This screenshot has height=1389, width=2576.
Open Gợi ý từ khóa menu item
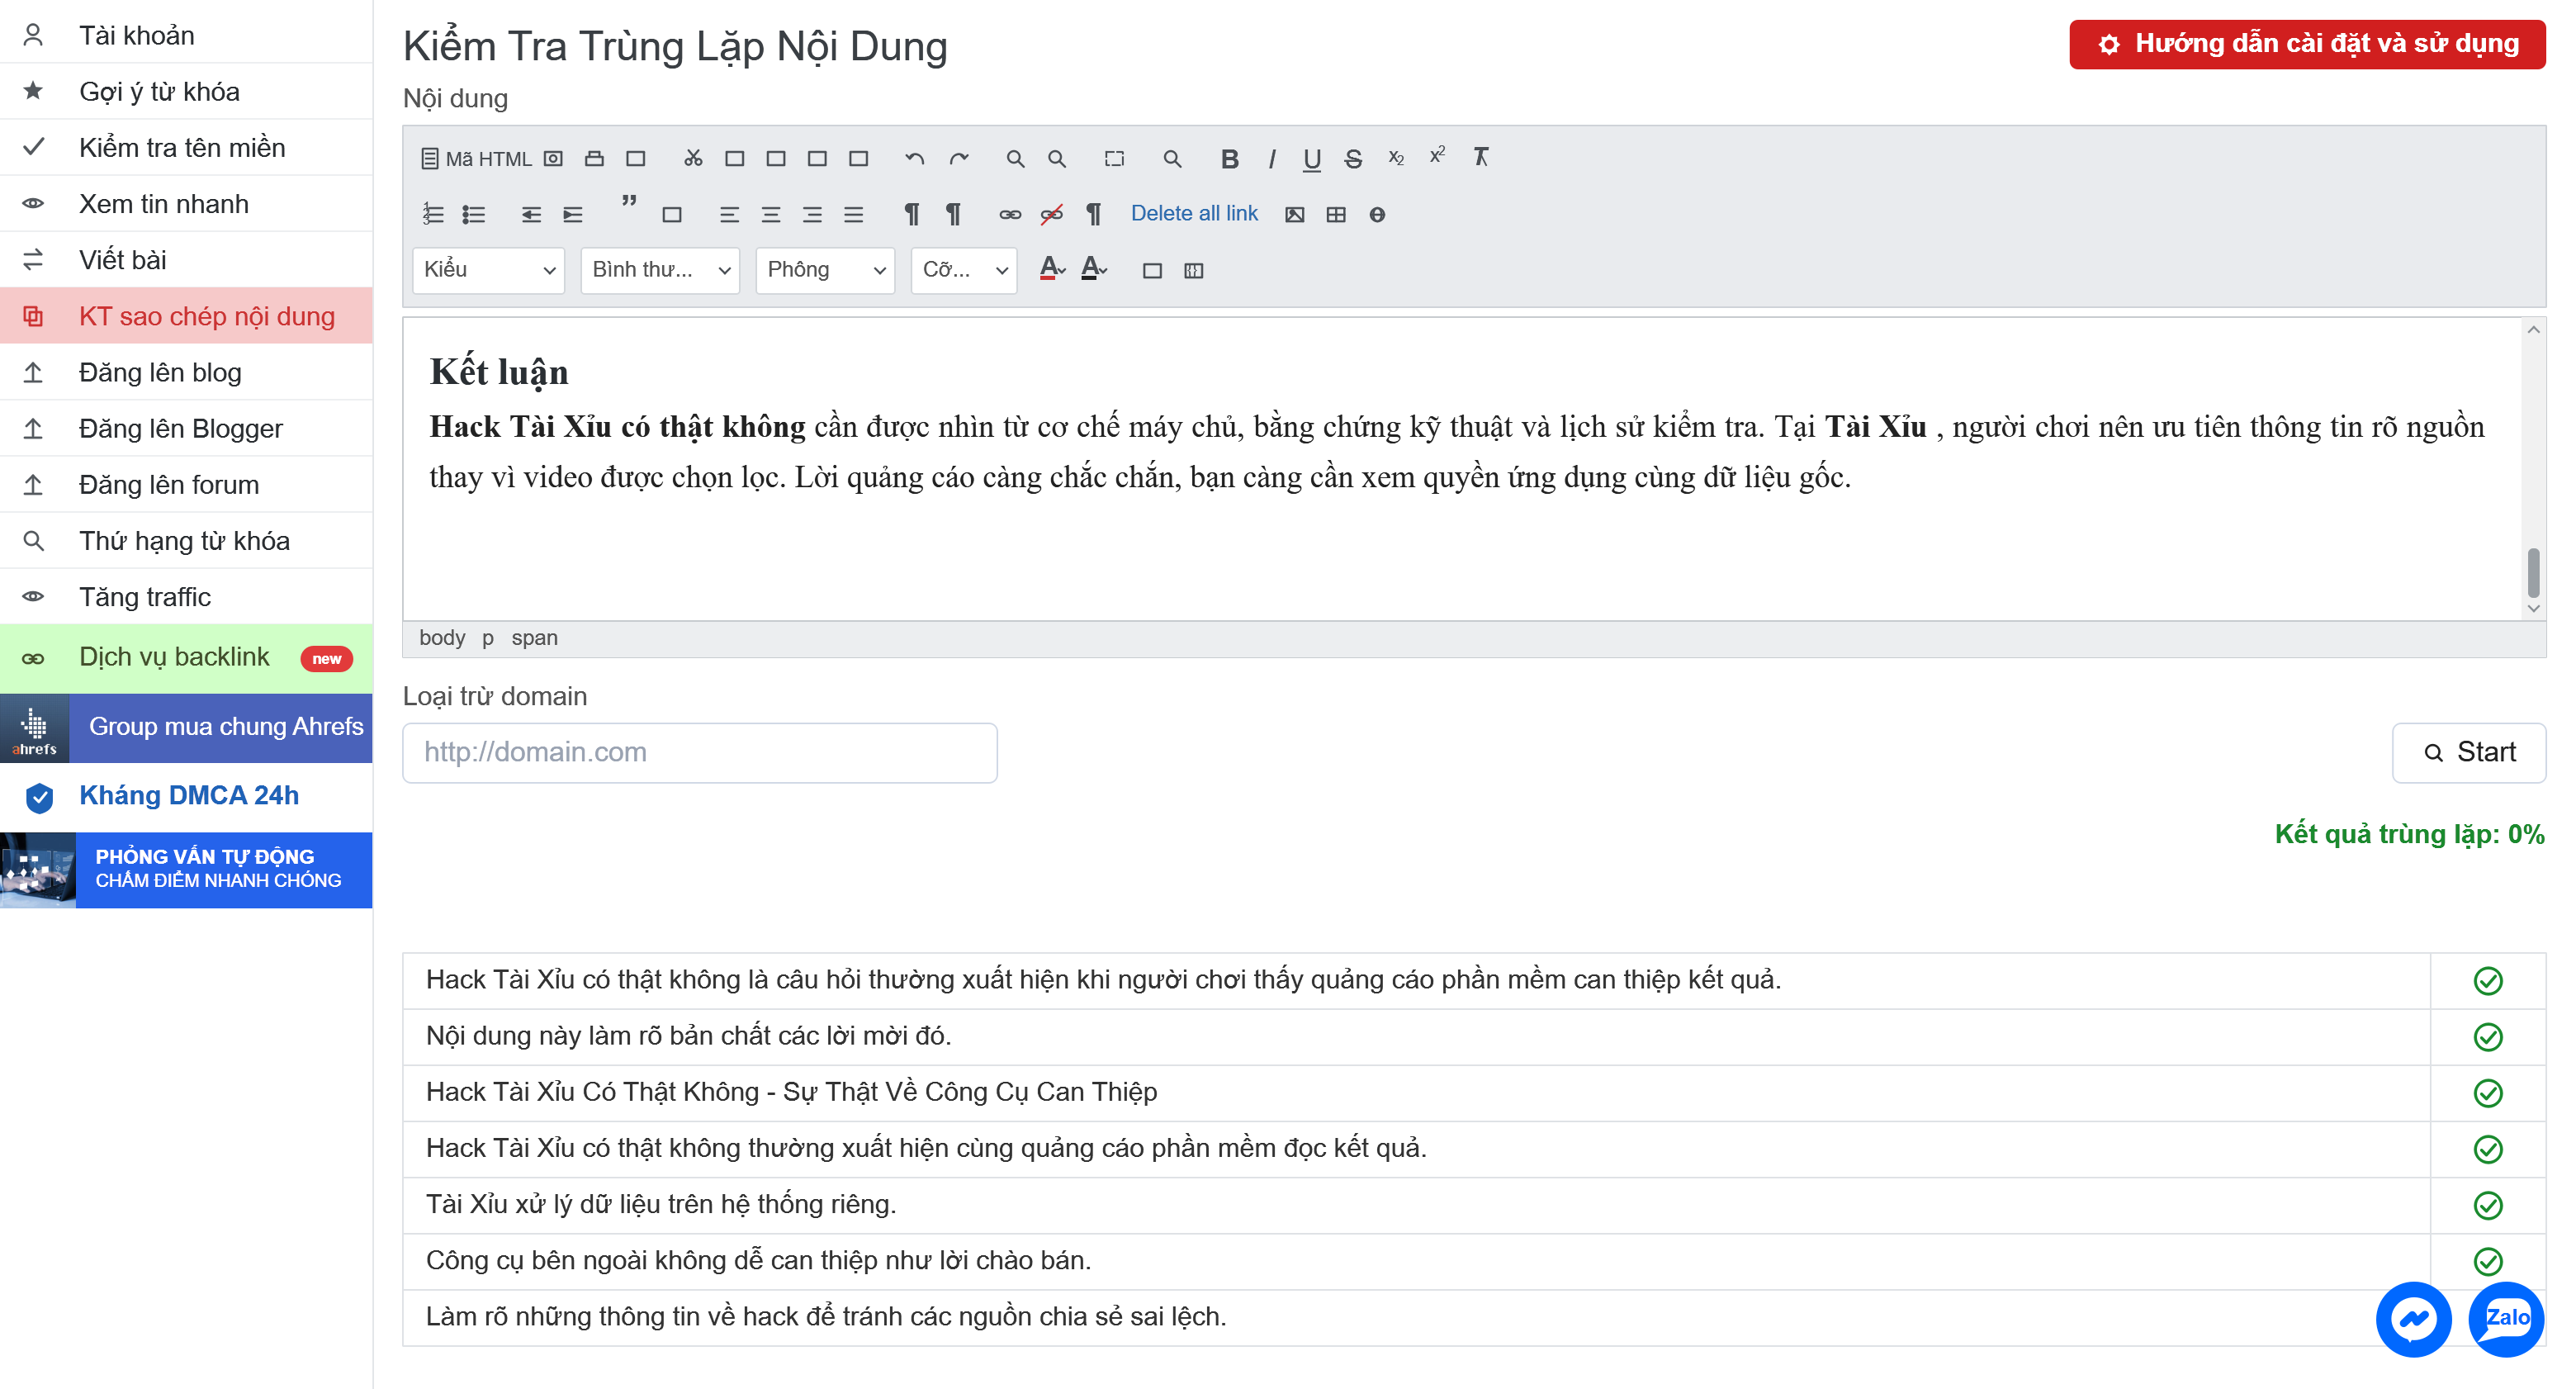[x=186, y=91]
